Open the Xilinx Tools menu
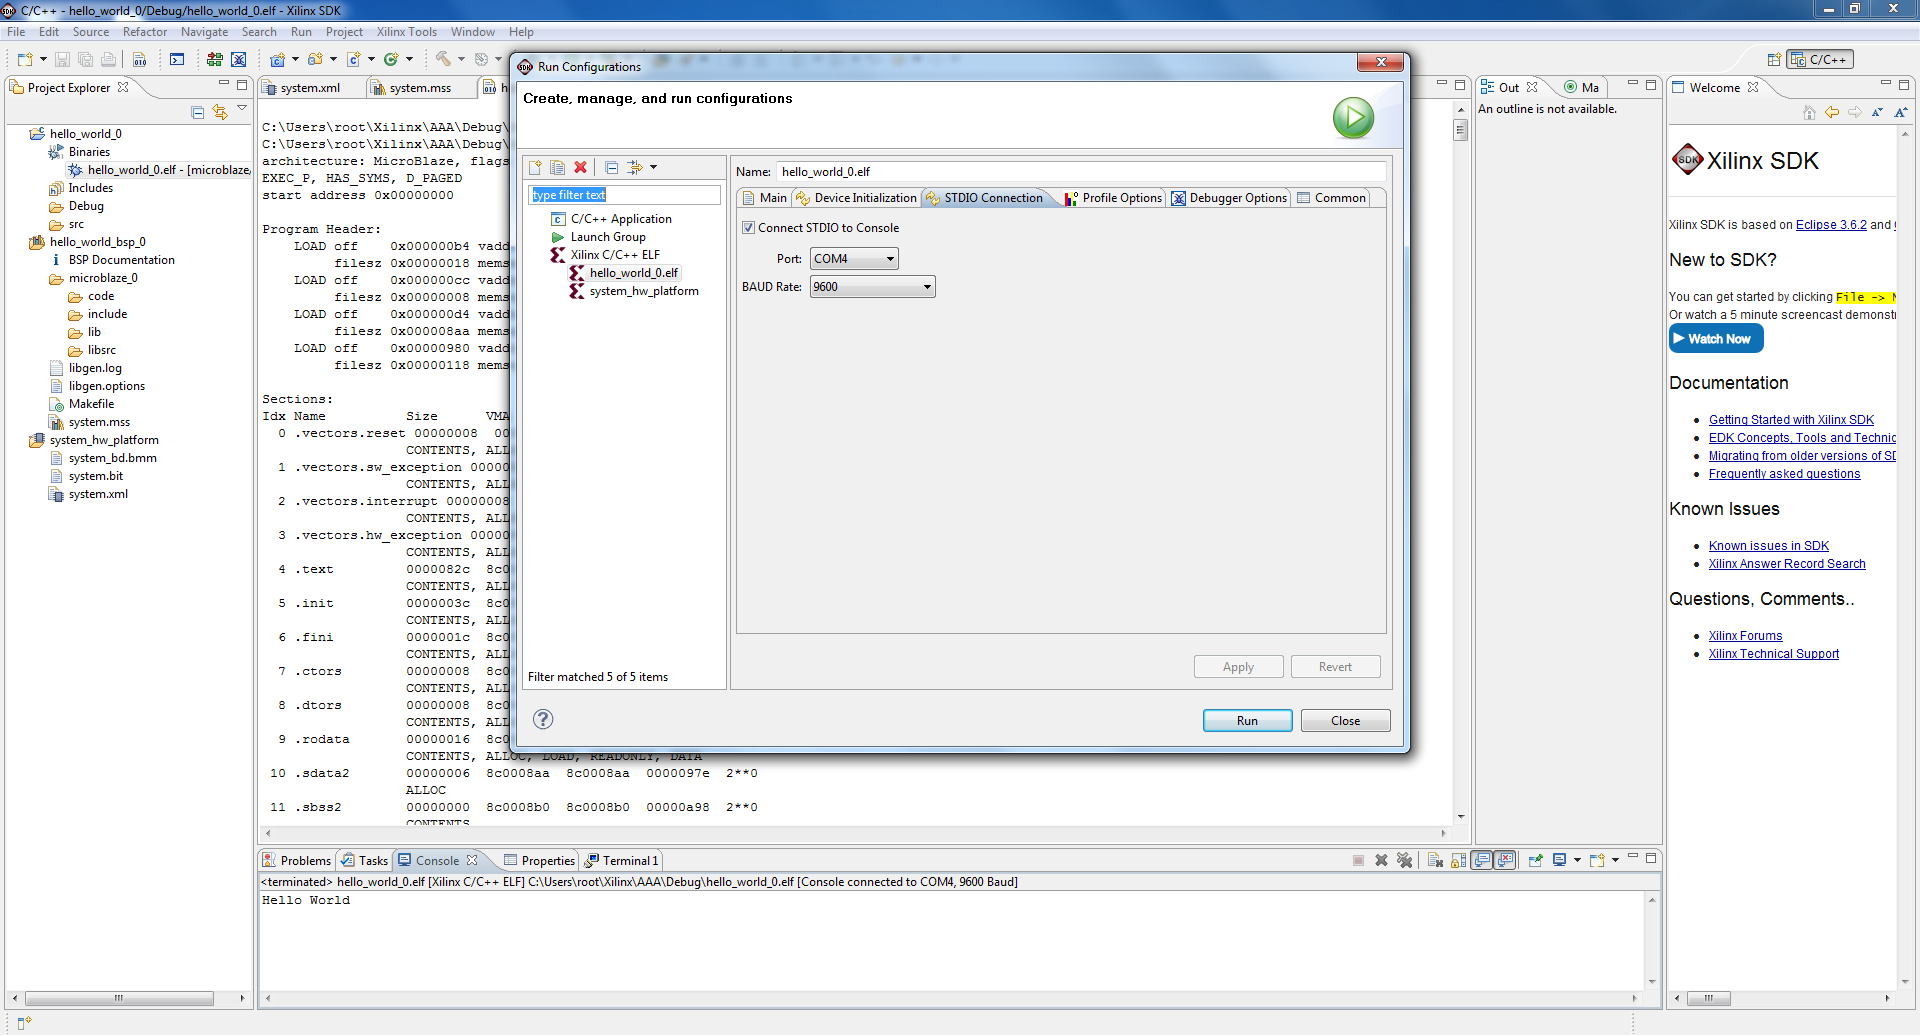The width and height of the screenshot is (1920, 1035). click(x=406, y=32)
